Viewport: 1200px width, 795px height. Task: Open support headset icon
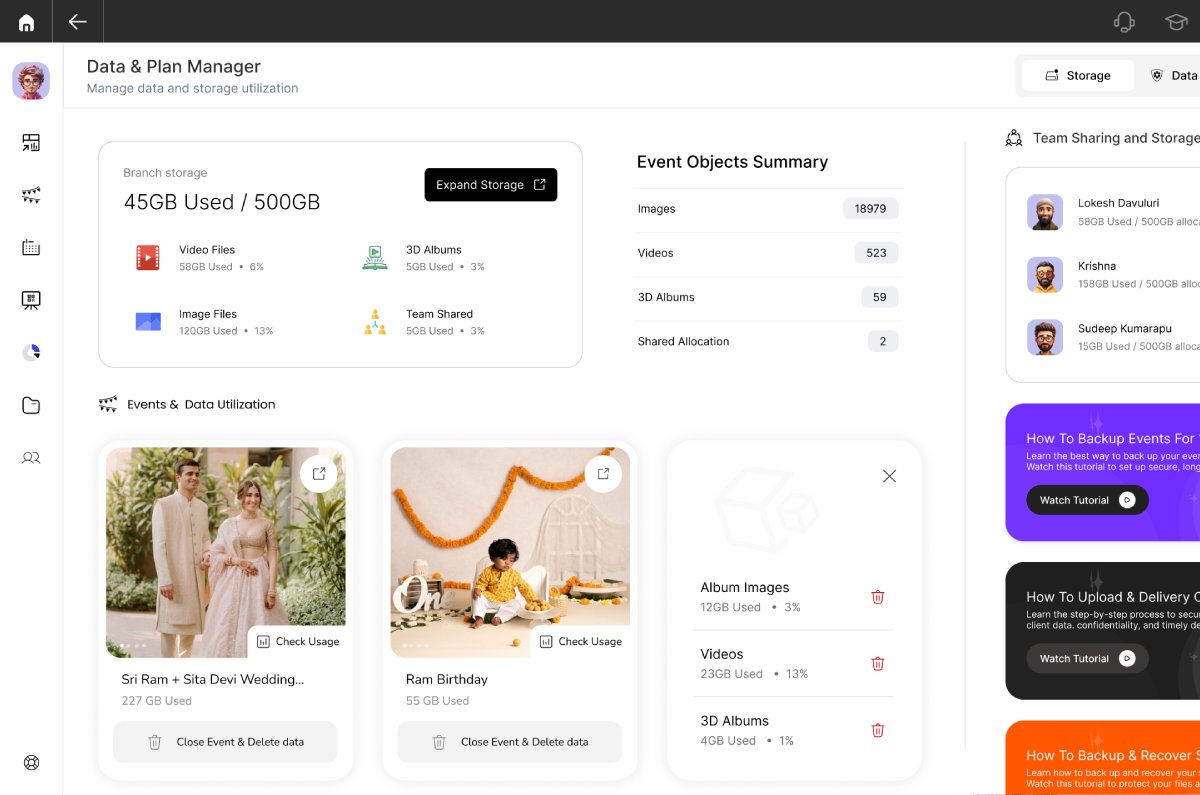coord(1124,22)
